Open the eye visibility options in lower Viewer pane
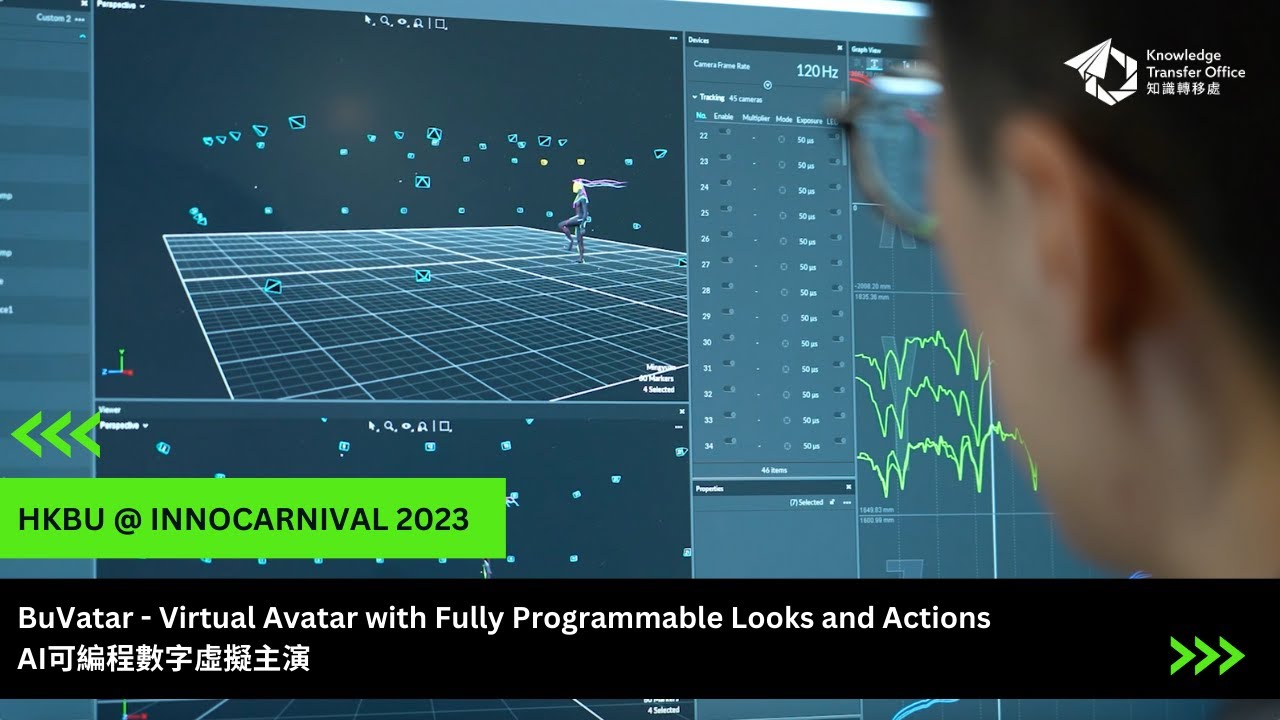 (x=405, y=426)
